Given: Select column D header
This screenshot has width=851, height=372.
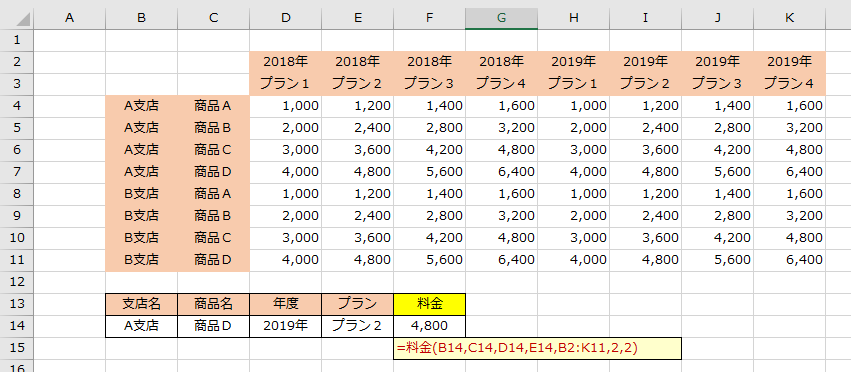Looking at the screenshot, I should (x=285, y=18).
